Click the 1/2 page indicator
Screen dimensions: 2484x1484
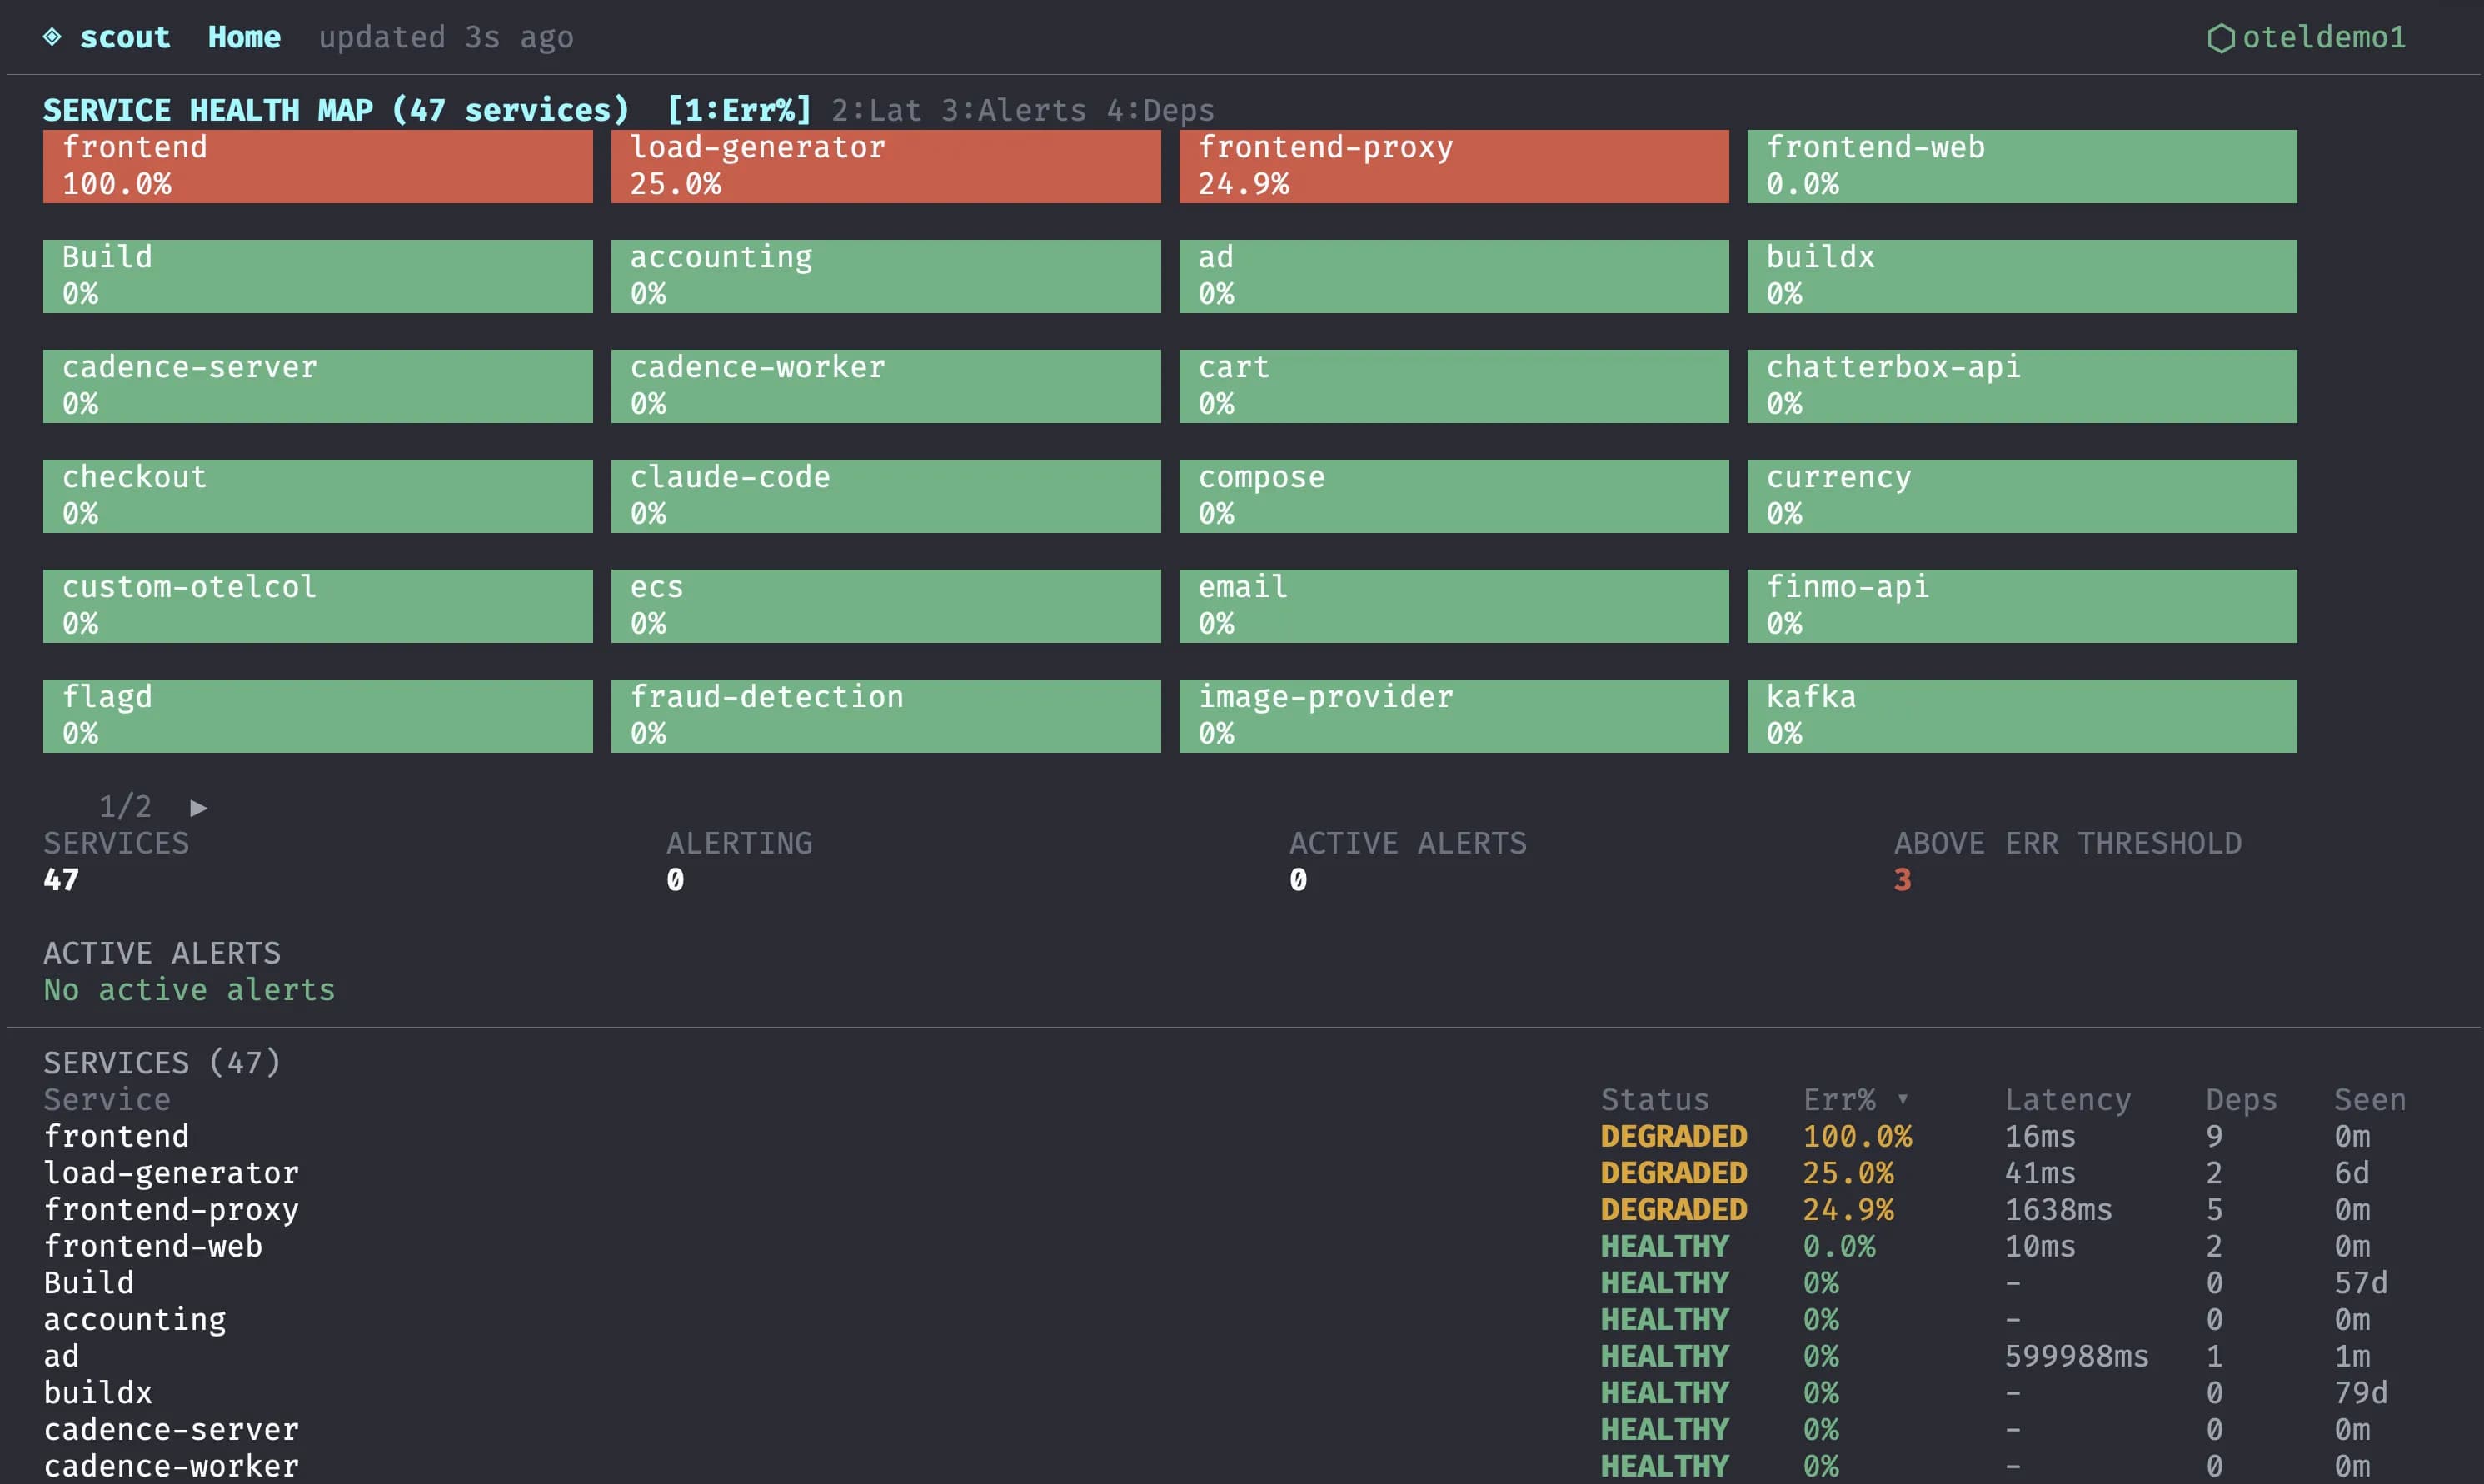[x=127, y=806]
